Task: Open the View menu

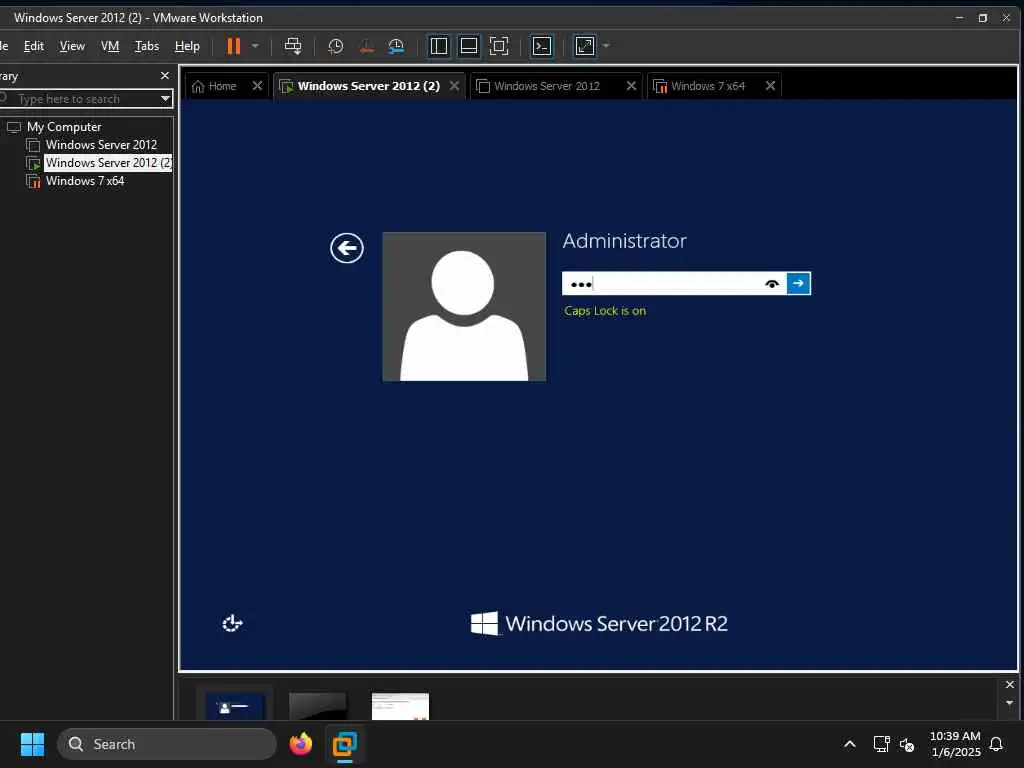Action: pyautogui.click(x=72, y=46)
